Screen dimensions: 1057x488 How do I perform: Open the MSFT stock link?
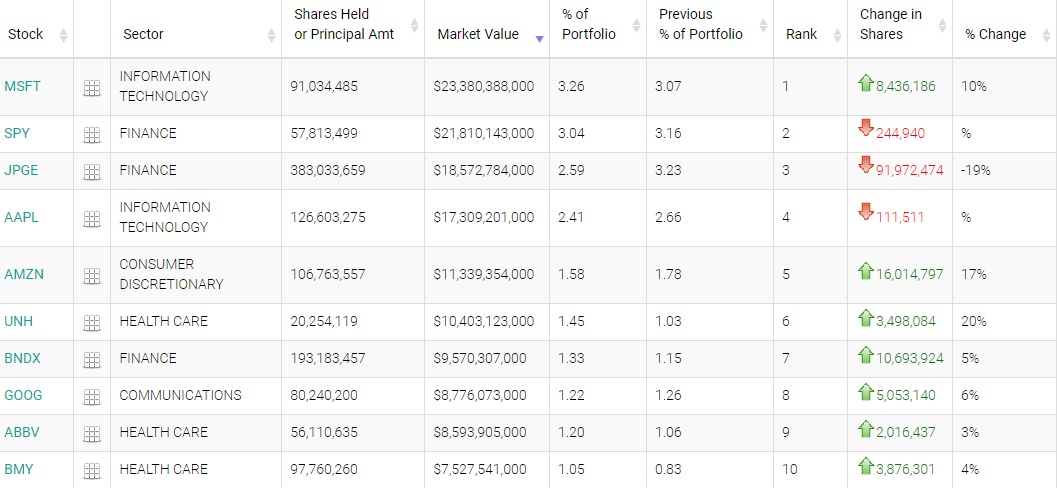coord(23,86)
